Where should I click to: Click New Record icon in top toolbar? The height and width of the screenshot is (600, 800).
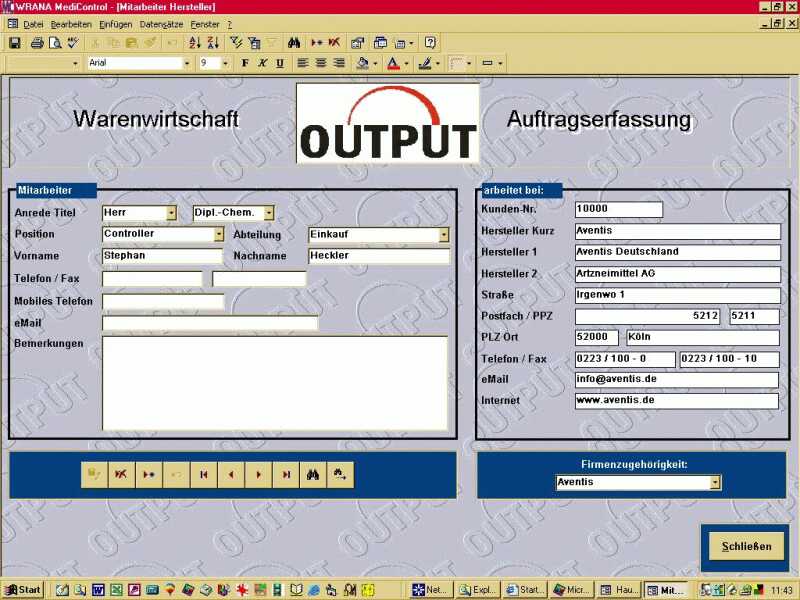[x=316, y=43]
